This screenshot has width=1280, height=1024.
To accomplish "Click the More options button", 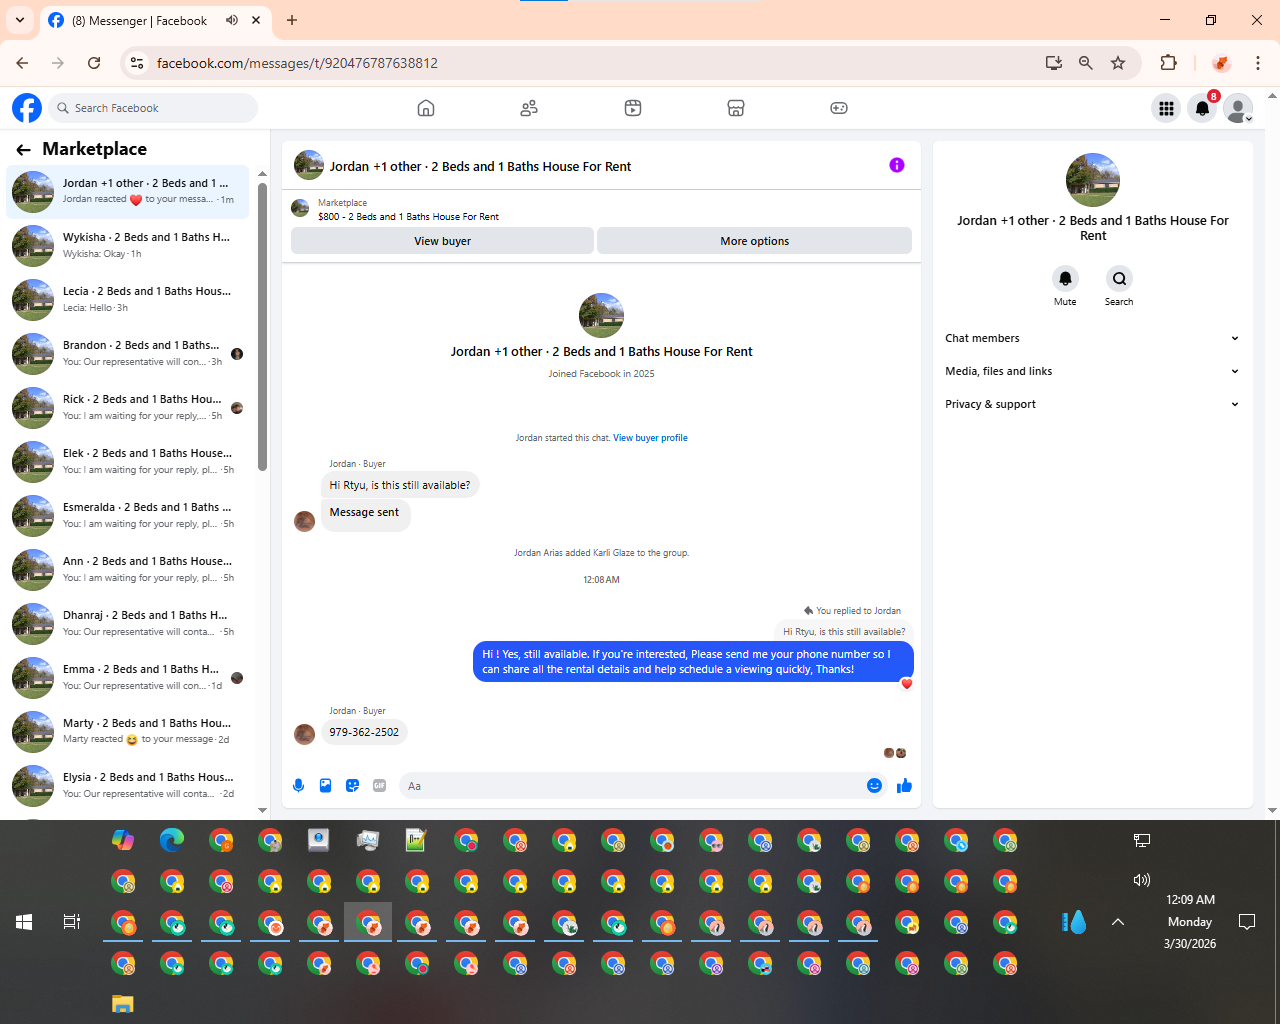I will pos(754,241).
